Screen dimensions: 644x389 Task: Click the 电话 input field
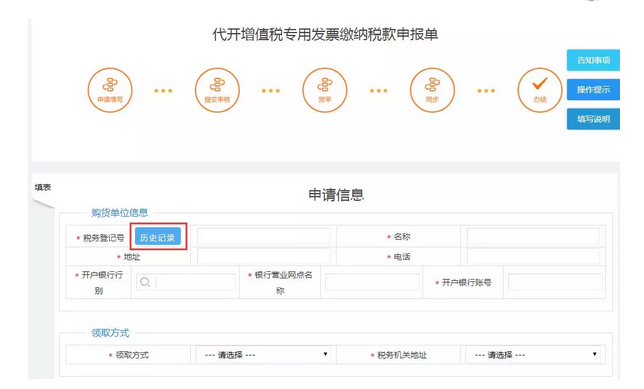[533, 256]
